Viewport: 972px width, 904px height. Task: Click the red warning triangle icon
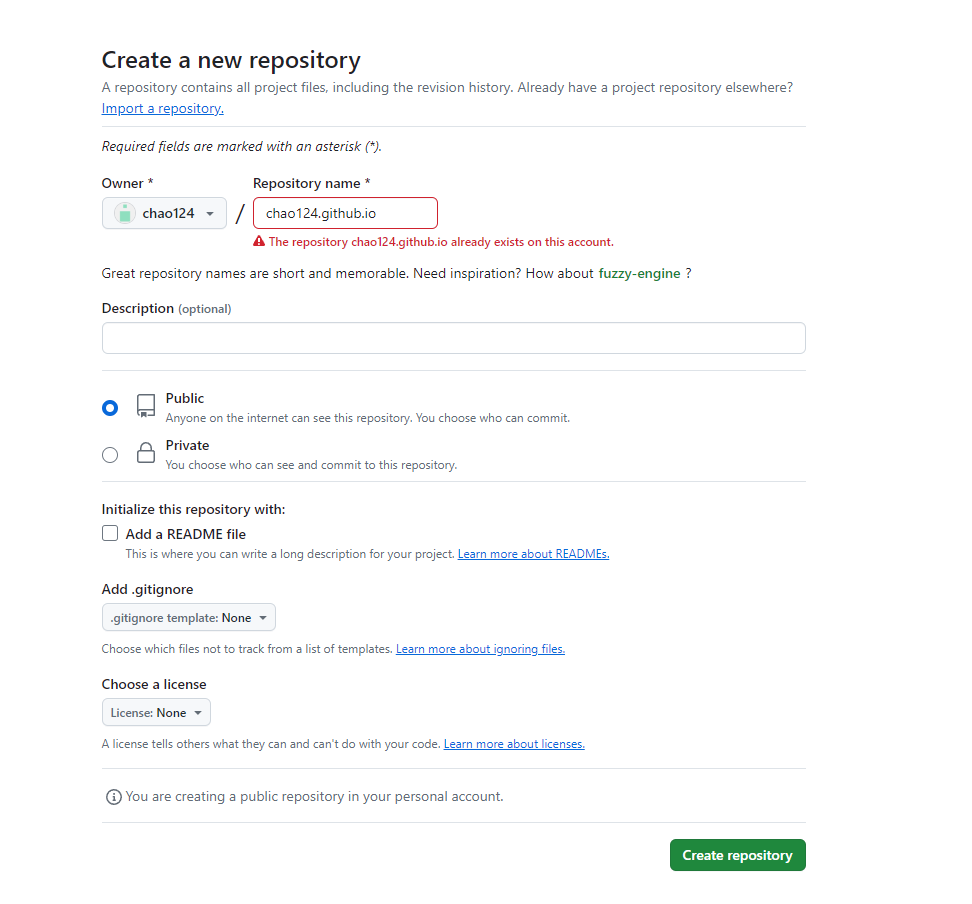coord(259,242)
